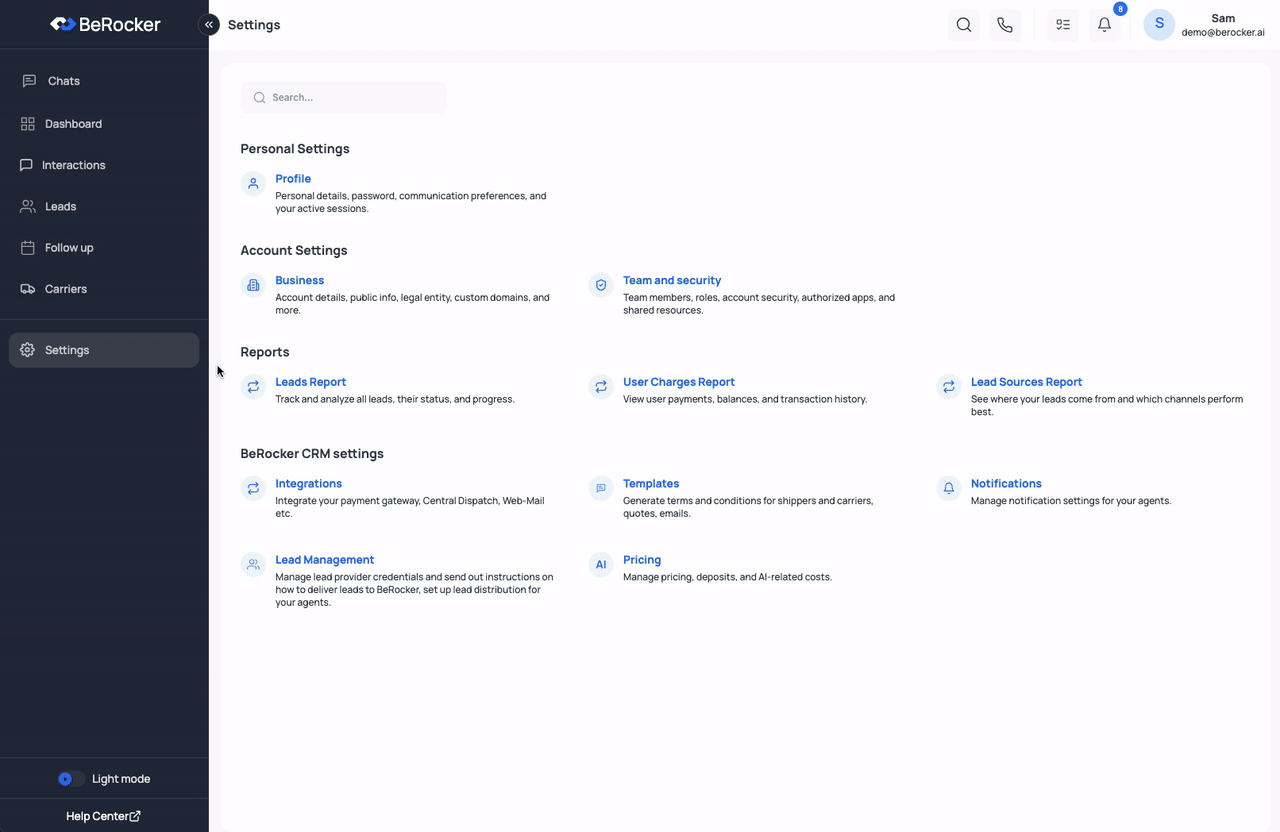Open notifications using the bell icon
This screenshot has height=832, width=1280.
[1104, 24]
